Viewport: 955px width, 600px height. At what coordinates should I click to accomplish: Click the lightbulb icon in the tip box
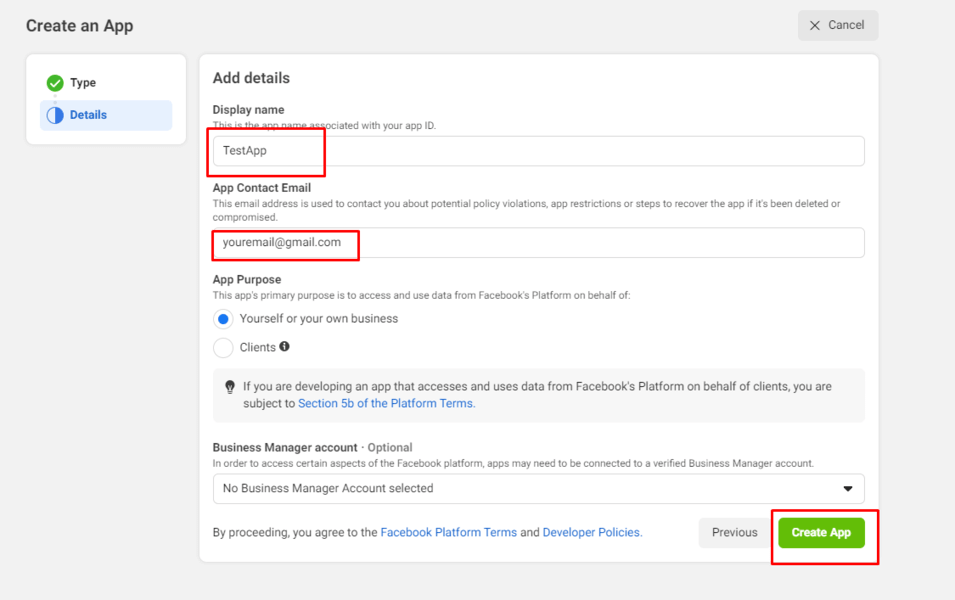point(230,388)
